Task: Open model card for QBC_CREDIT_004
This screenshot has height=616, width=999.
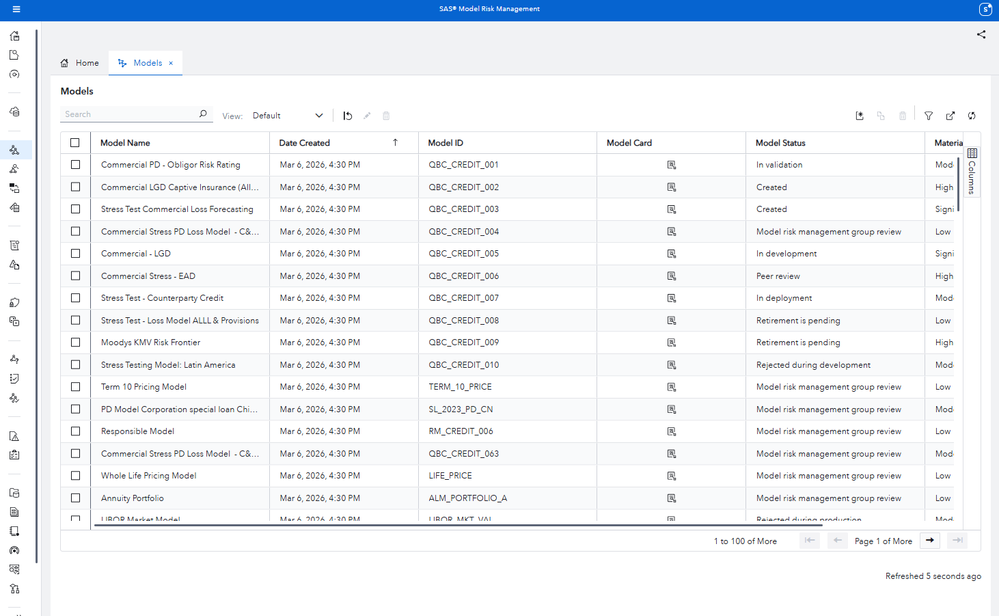Action: coord(671,232)
